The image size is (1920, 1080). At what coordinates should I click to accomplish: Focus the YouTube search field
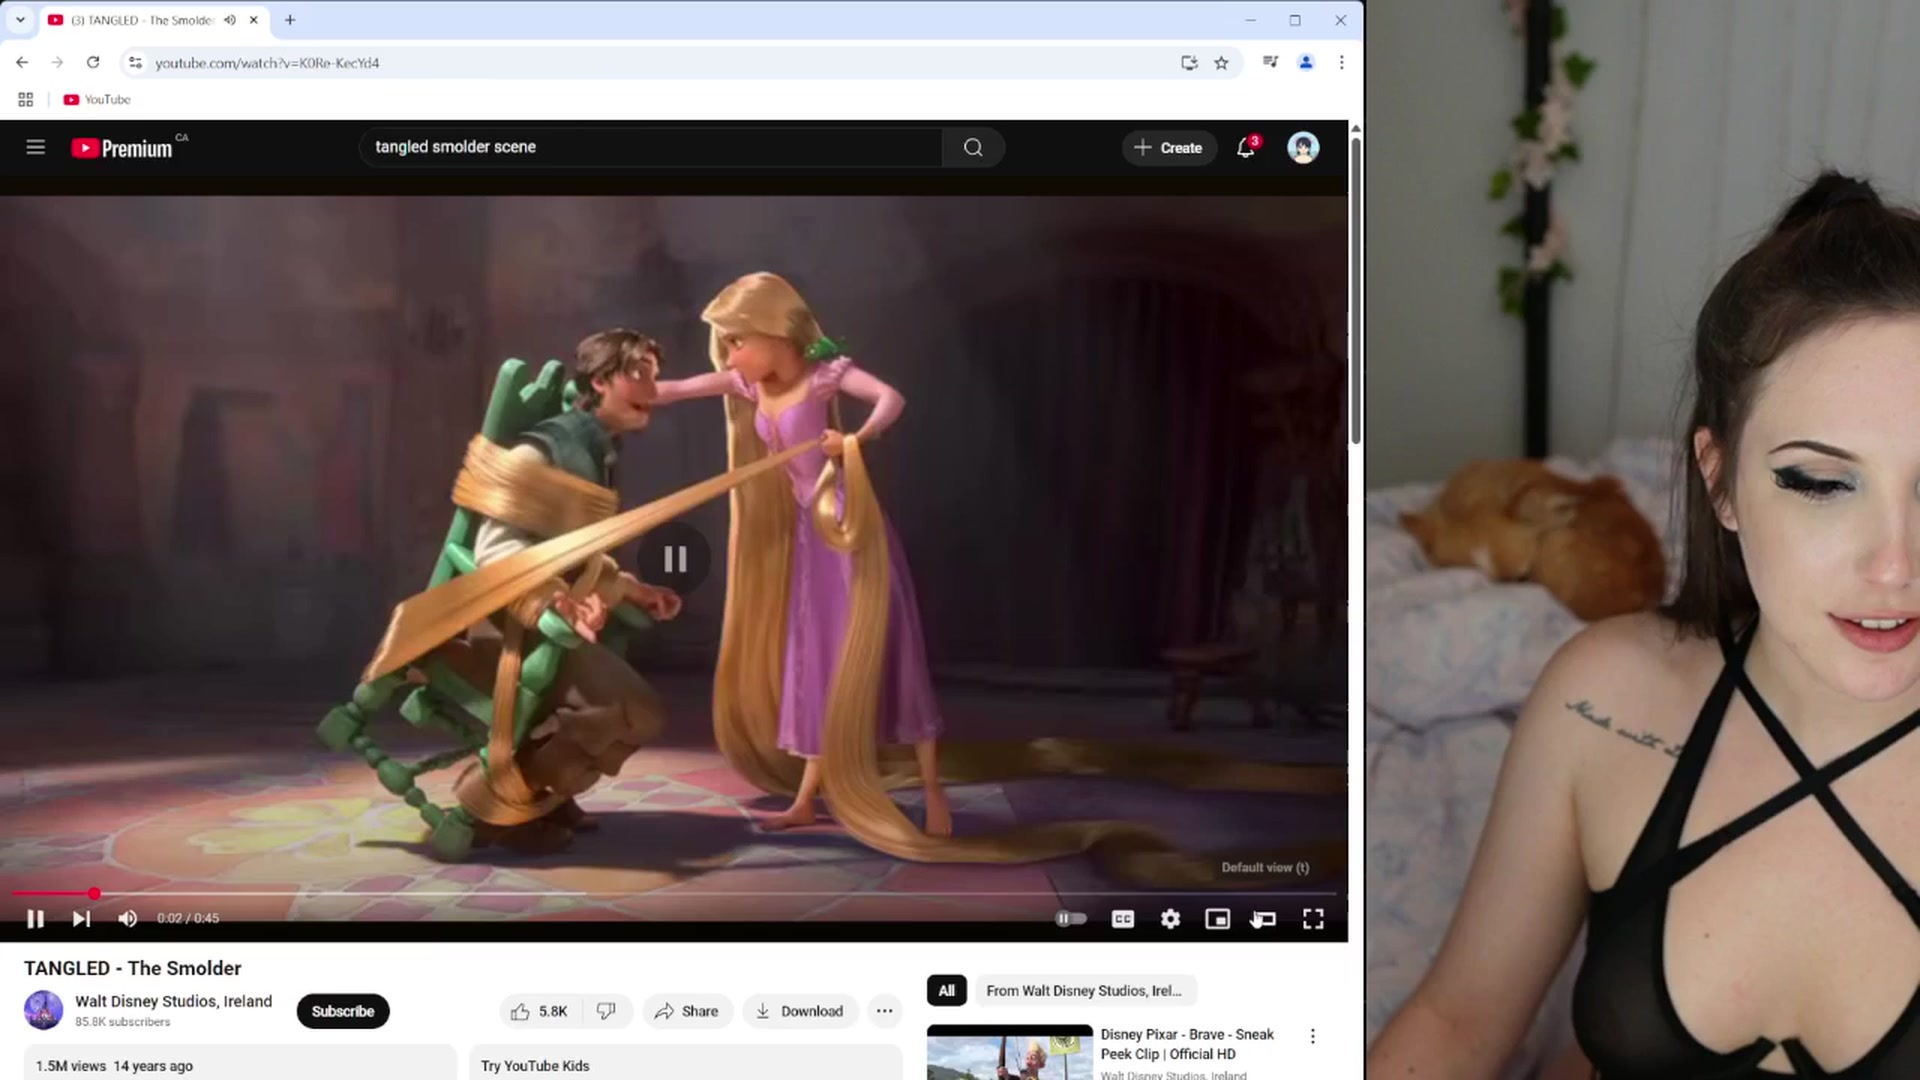[x=651, y=148]
